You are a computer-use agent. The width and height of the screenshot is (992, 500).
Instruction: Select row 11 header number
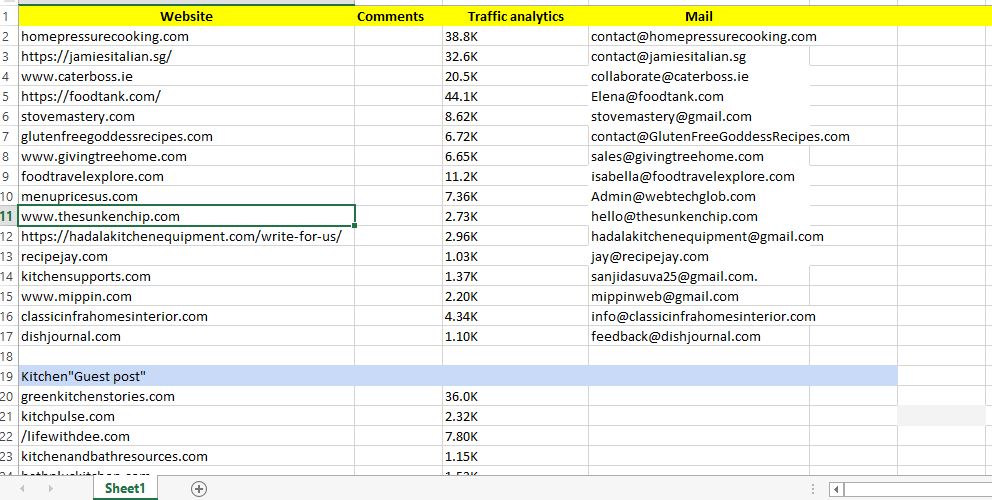[7, 216]
